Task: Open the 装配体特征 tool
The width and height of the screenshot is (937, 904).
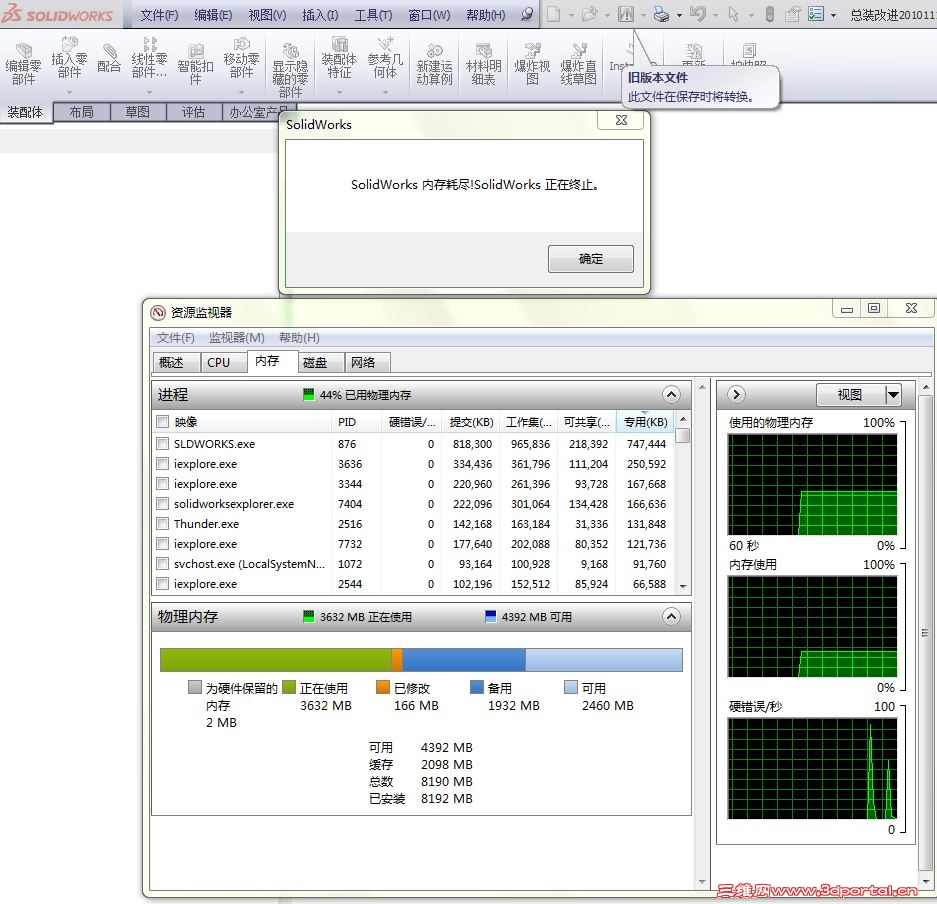Action: (x=339, y=59)
